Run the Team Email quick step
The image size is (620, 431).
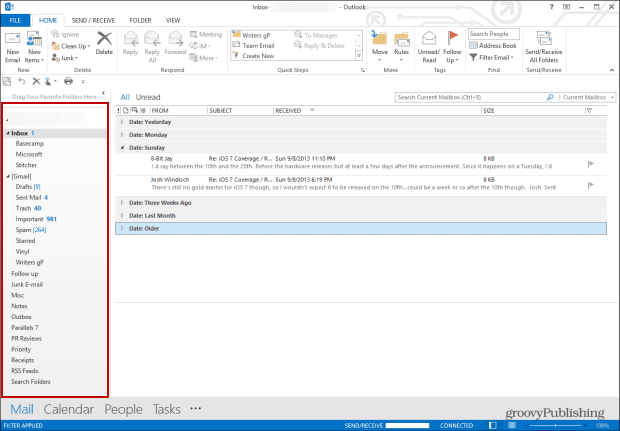click(253, 45)
